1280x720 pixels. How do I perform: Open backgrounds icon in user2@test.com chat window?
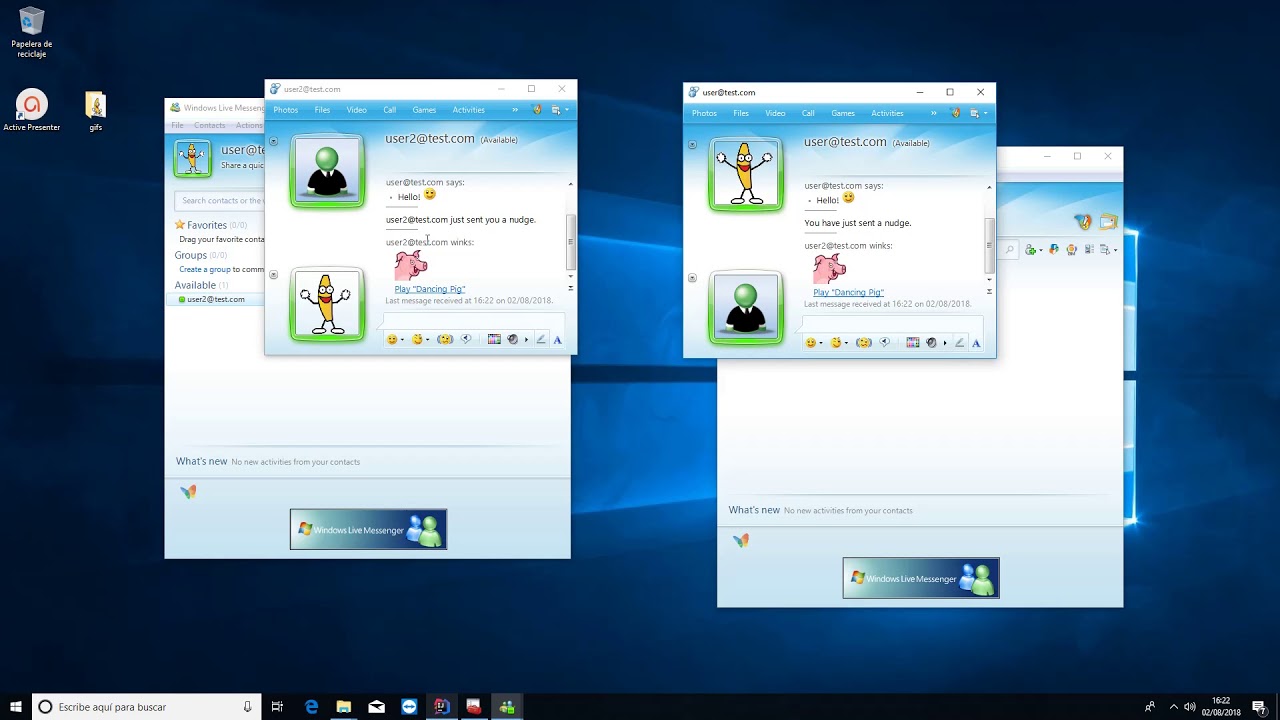pyautogui.click(x=494, y=340)
